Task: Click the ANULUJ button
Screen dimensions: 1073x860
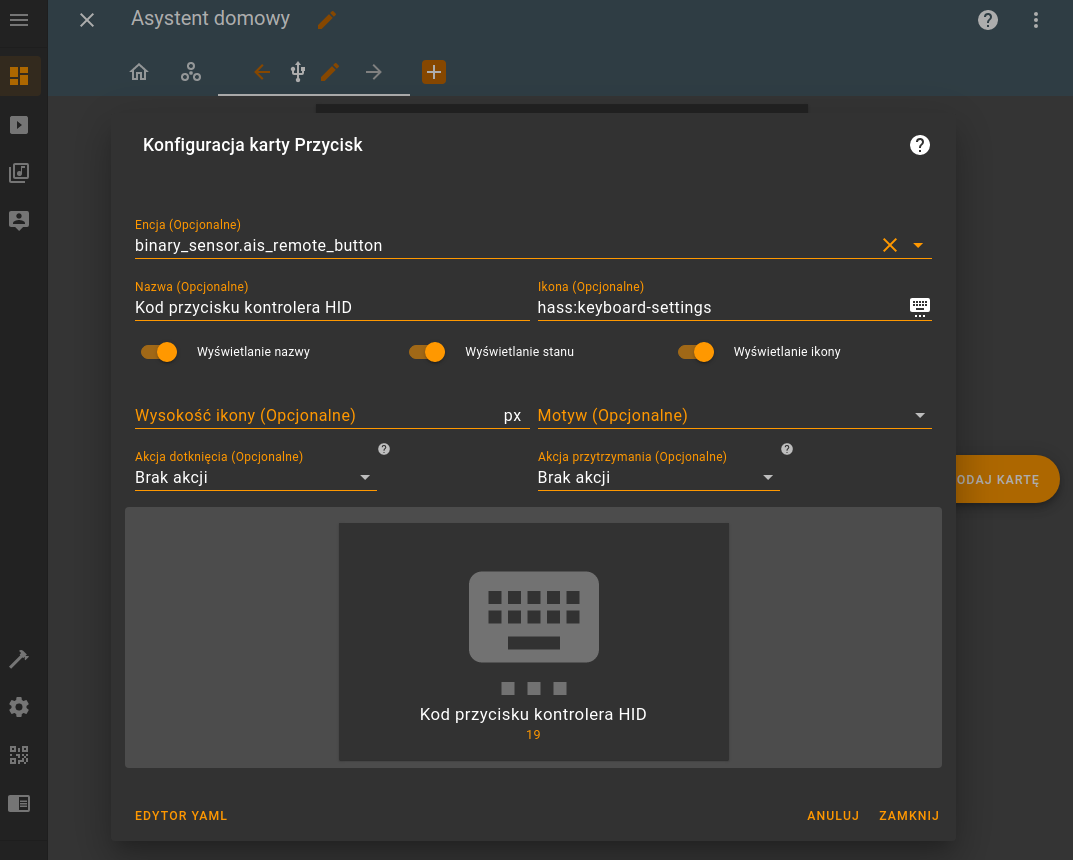Action: pos(833,816)
